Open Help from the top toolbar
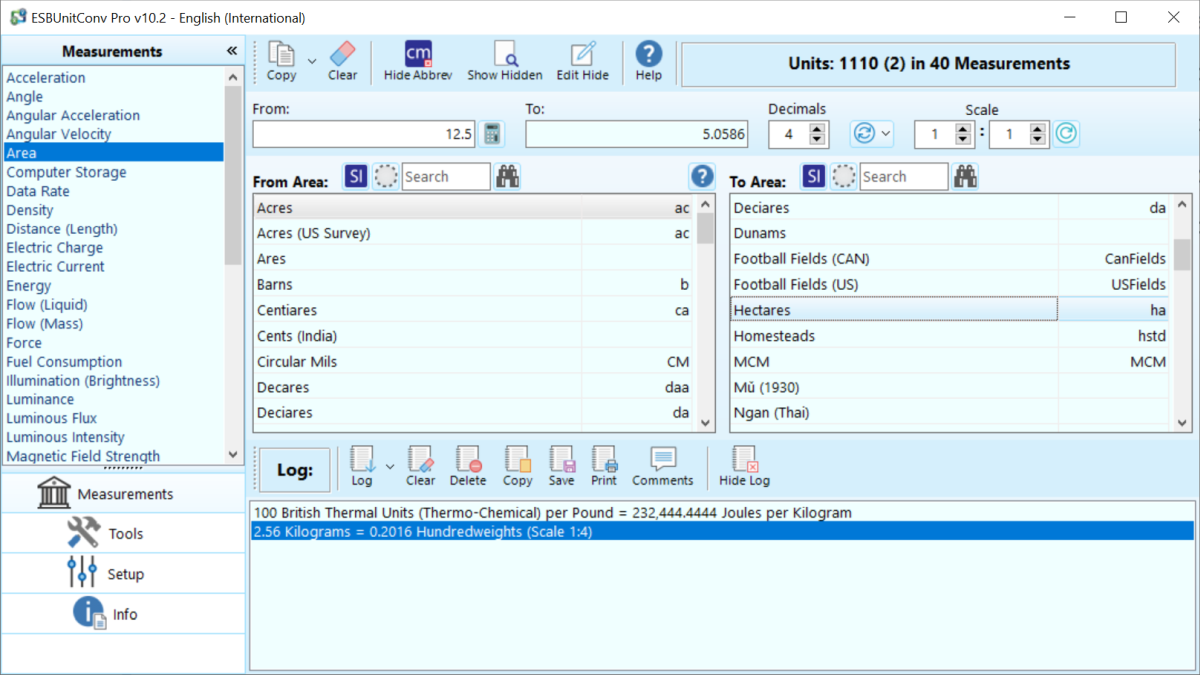The image size is (1200, 675). (649, 62)
